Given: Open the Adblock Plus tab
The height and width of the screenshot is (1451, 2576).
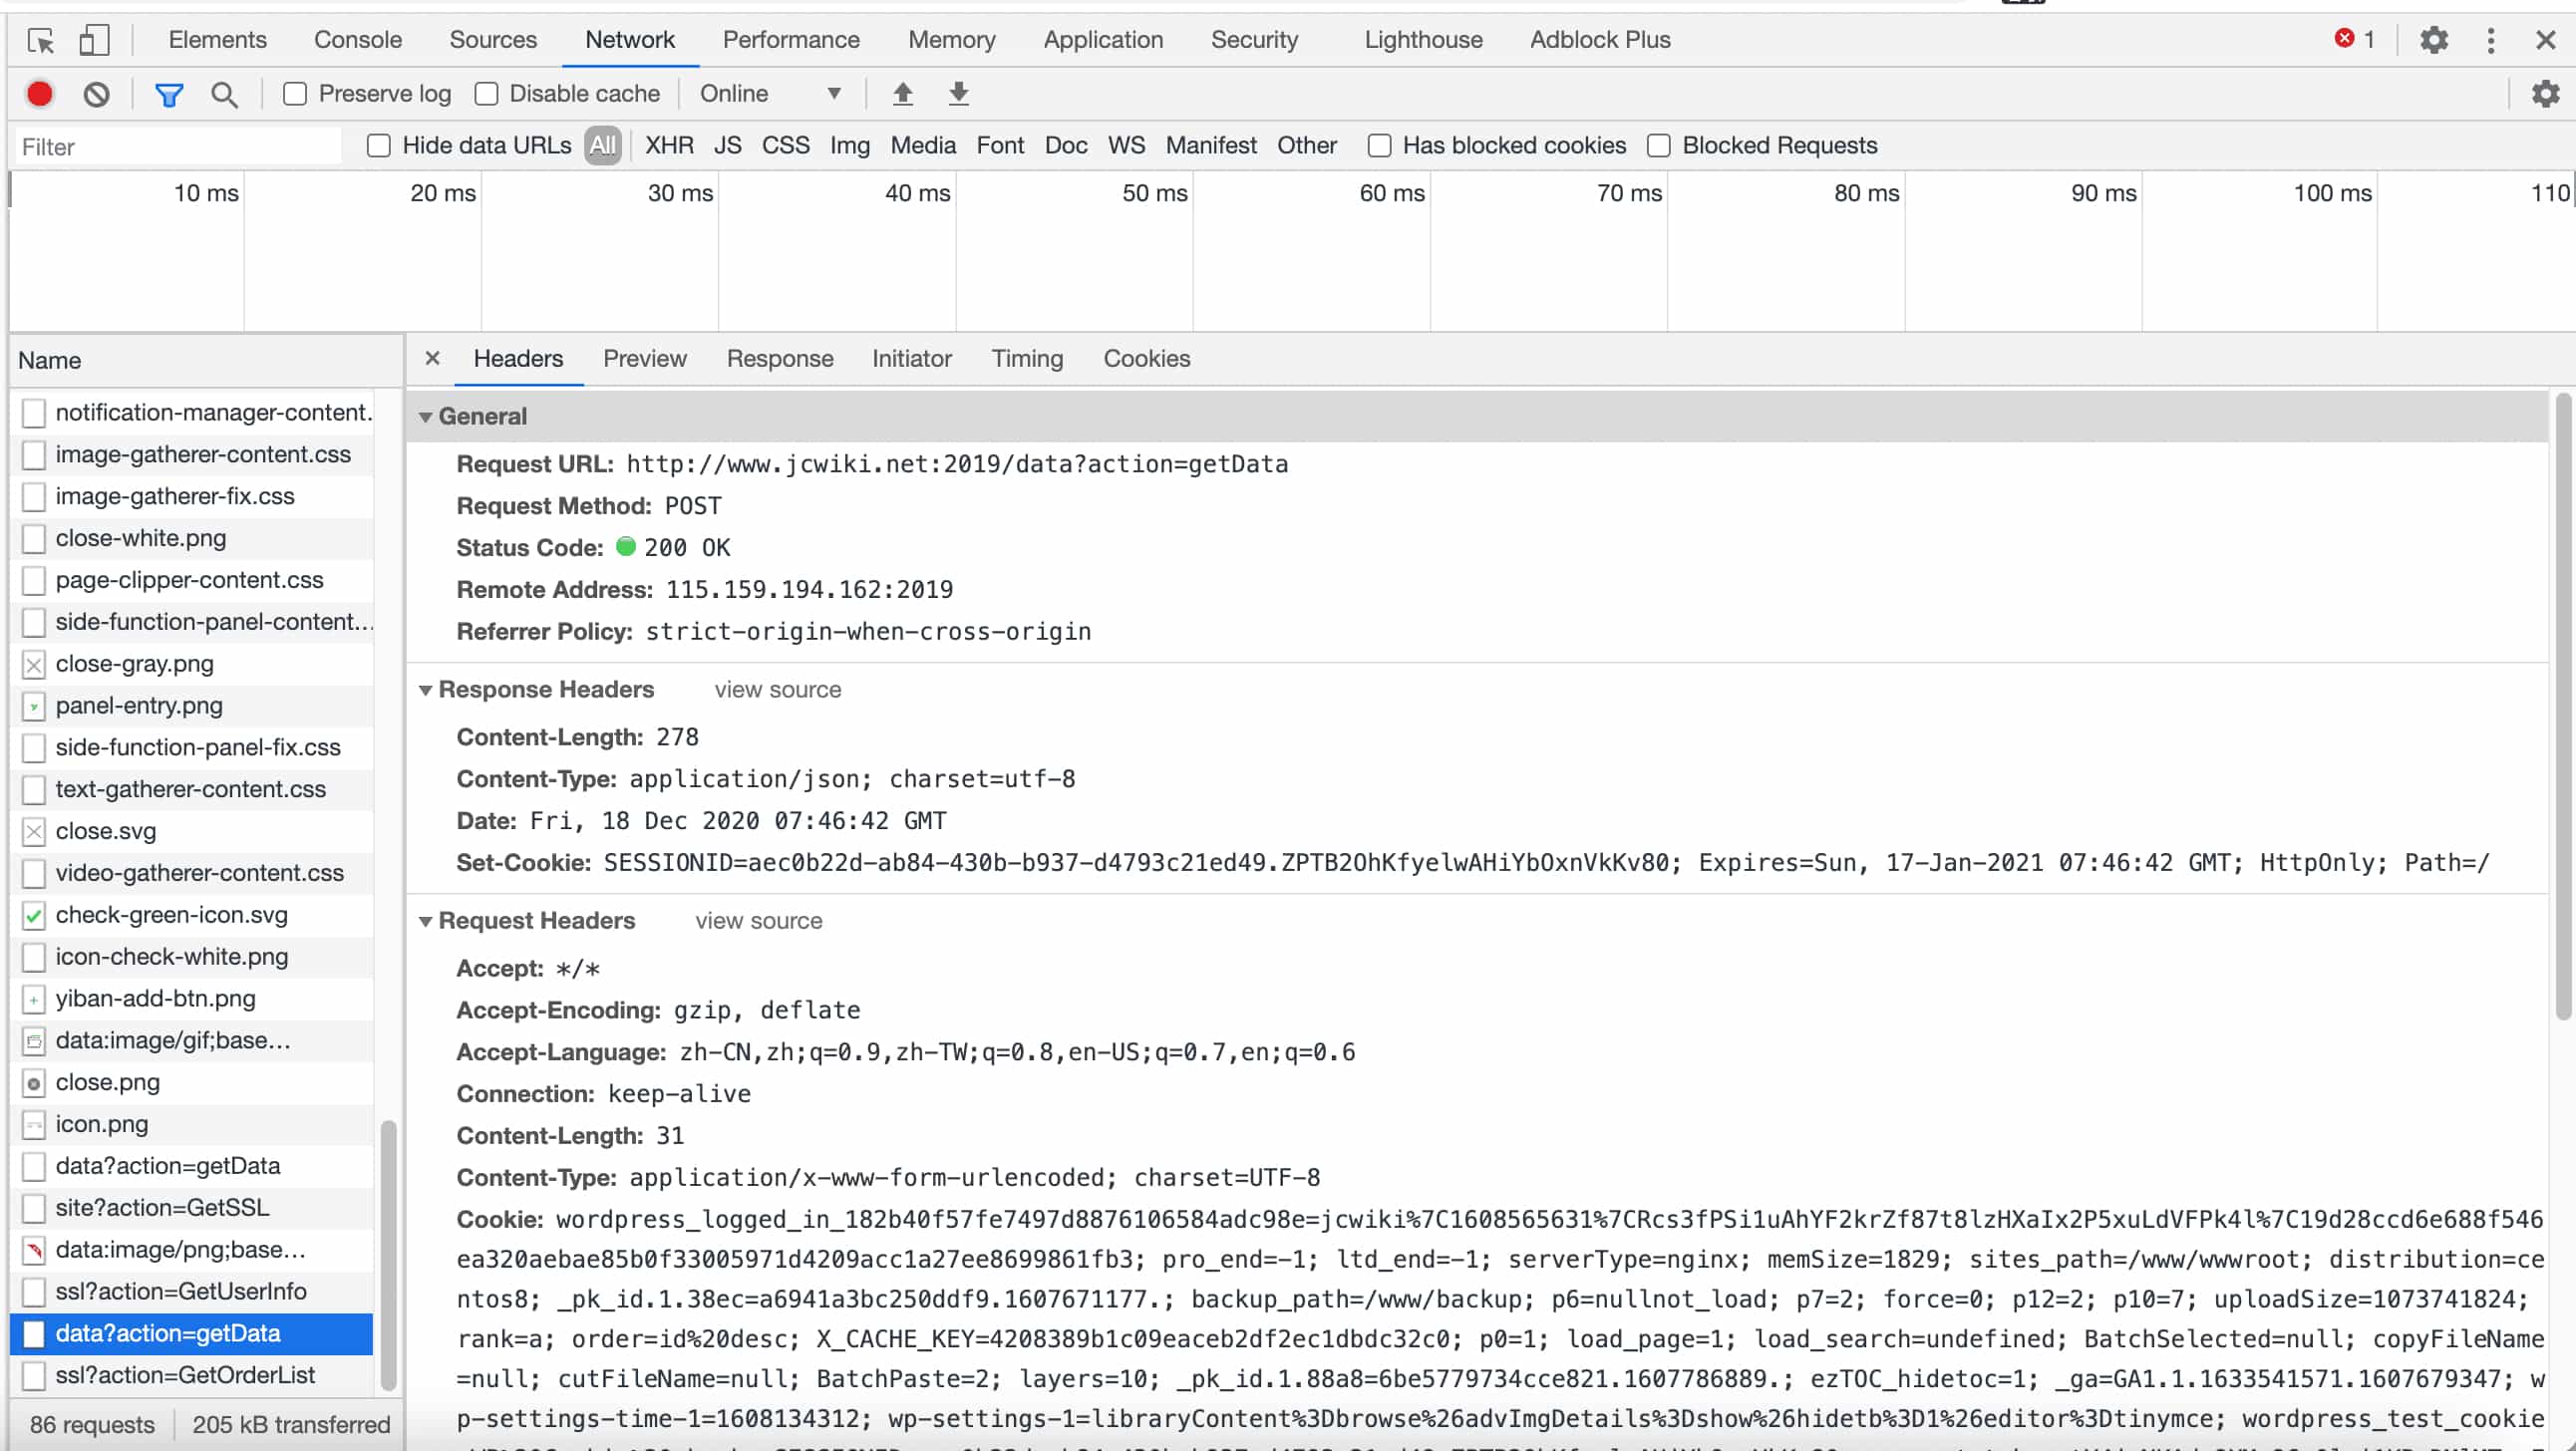Looking at the screenshot, I should 1600,40.
